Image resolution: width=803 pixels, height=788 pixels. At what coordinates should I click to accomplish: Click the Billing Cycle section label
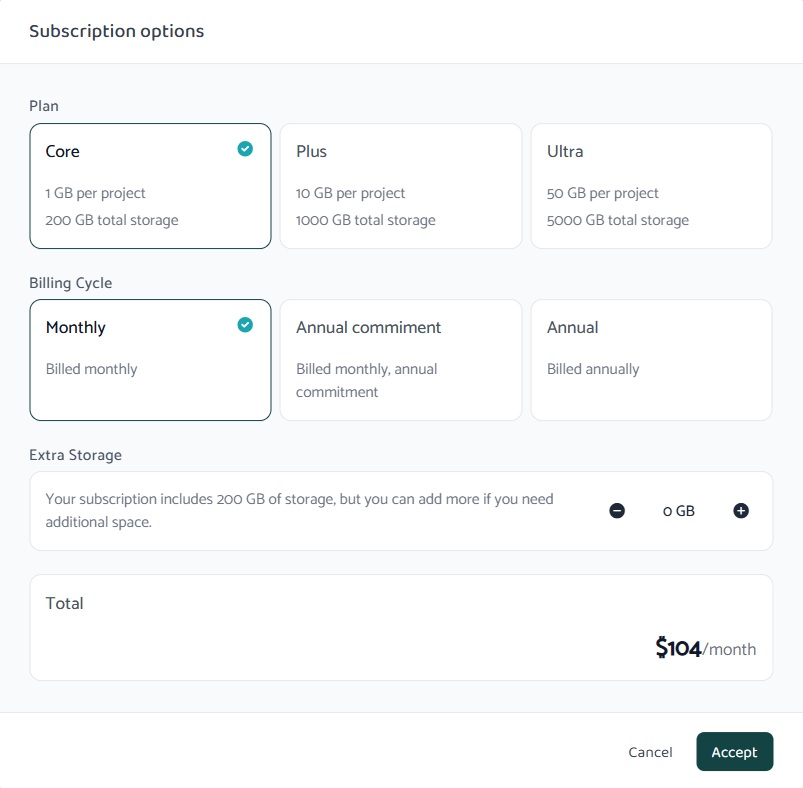click(71, 283)
